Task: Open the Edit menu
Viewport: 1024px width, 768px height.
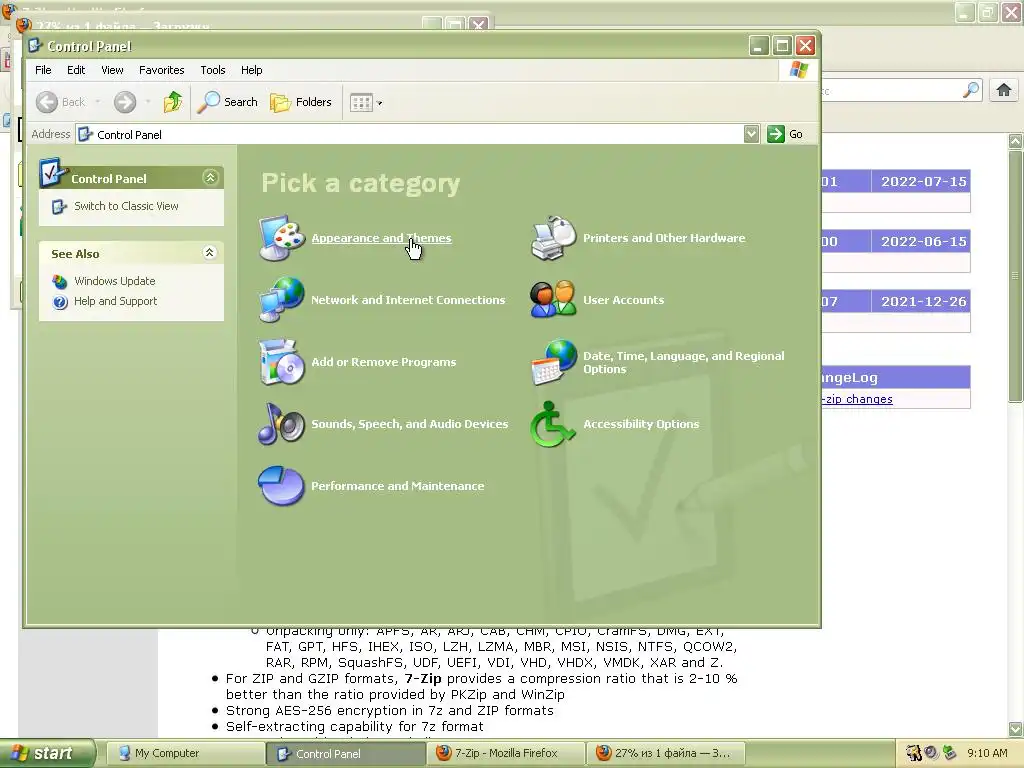Action: click(76, 70)
